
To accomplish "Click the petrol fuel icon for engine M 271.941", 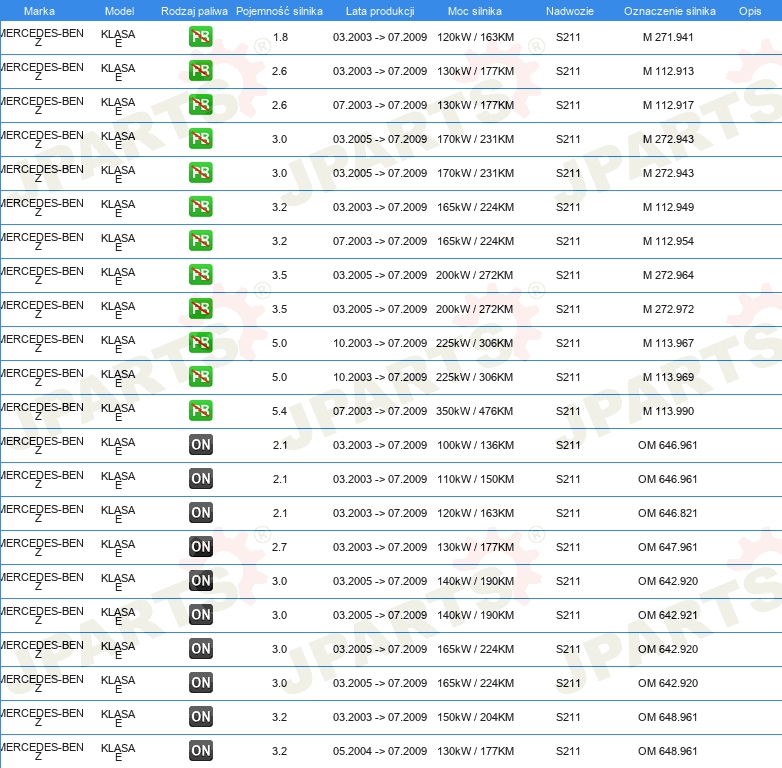I will coord(201,37).
